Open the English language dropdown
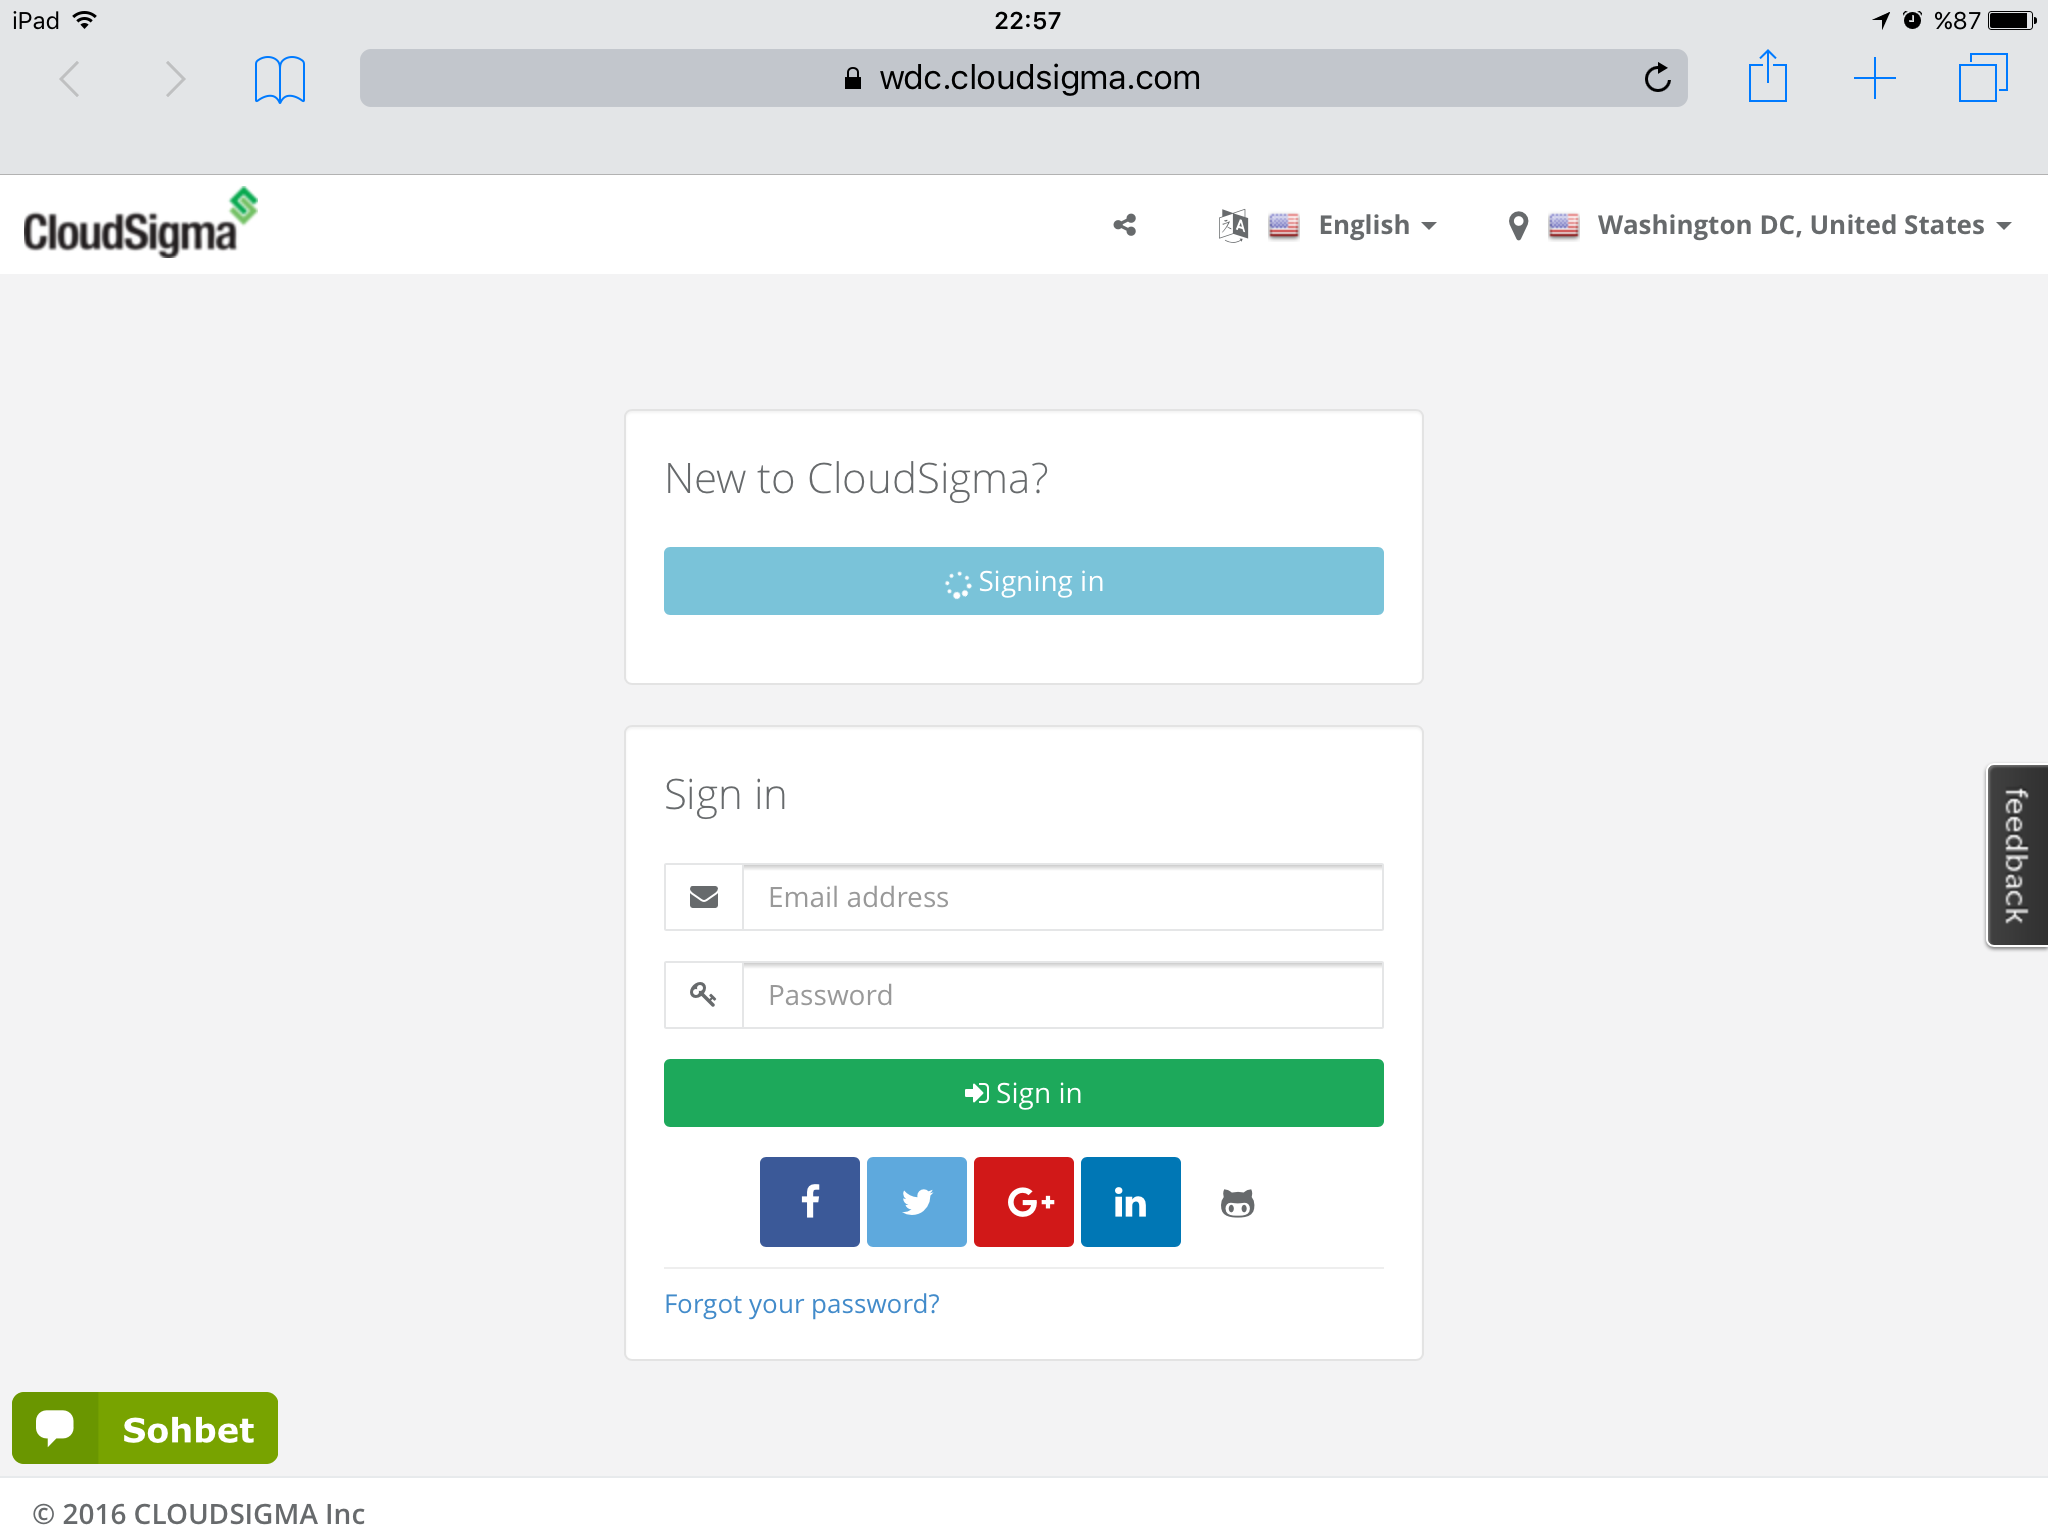Image resolution: width=2048 pixels, height=1536 pixels. click(1377, 225)
